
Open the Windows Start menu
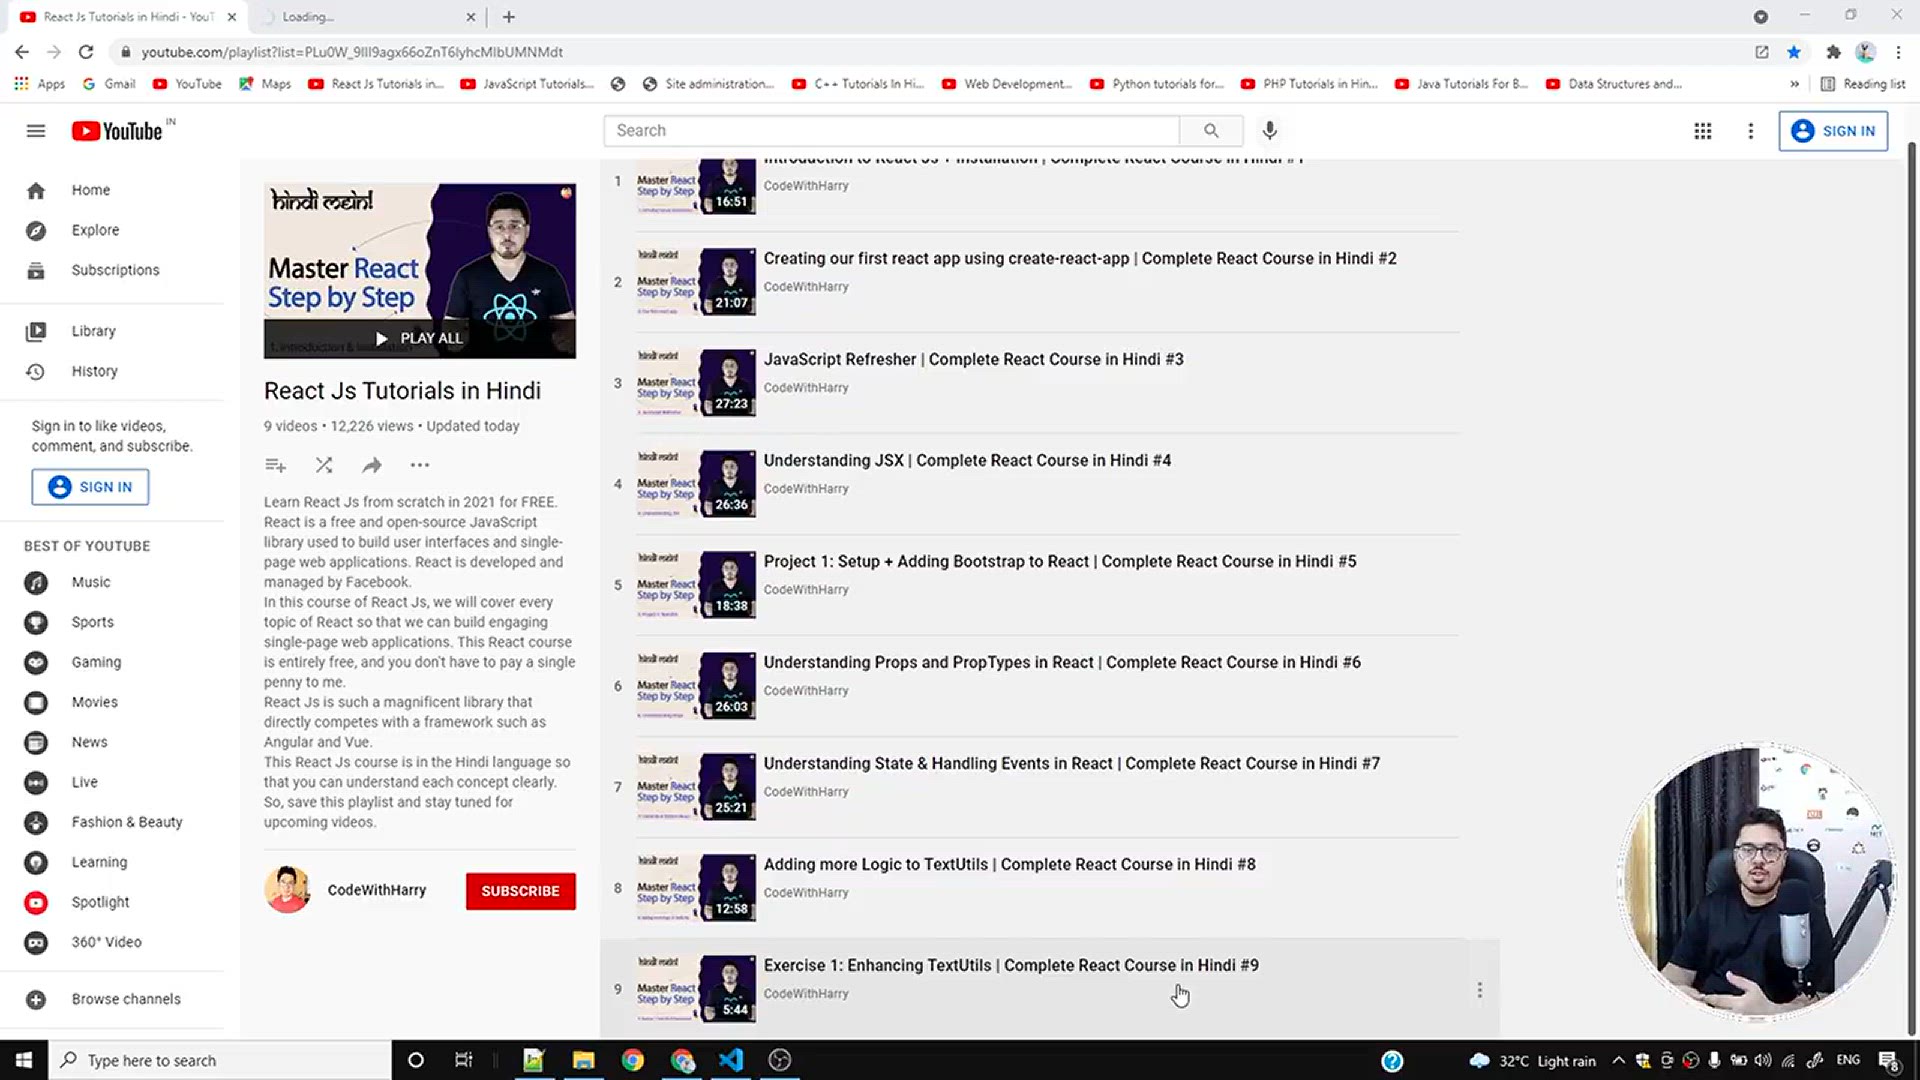24,1060
